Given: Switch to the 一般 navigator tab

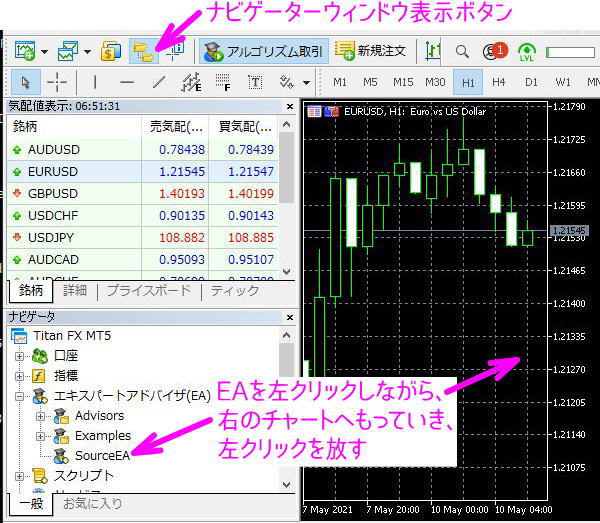Looking at the screenshot, I should (31, 503).
